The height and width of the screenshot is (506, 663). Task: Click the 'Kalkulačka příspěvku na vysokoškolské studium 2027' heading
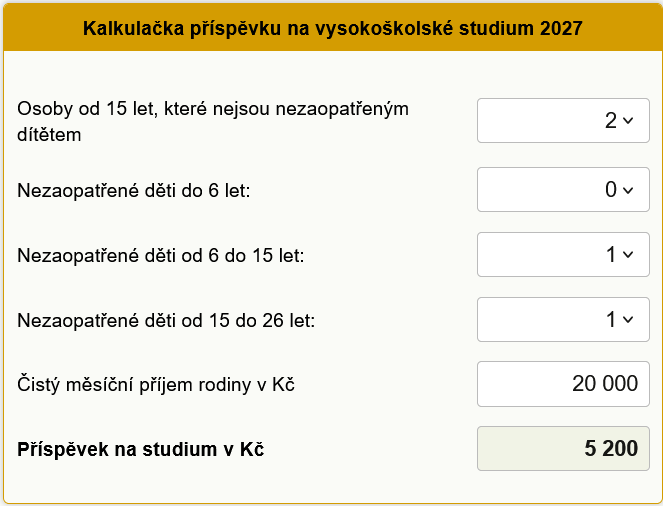[331, 27]
